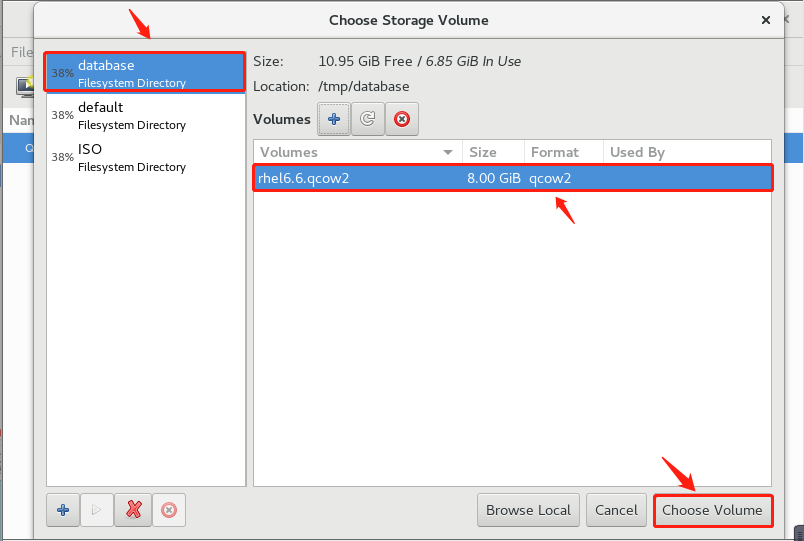804x541 pixels.
Task: Select the rhel6.6.qcow2 volume row
Action: tap(512, 178)
